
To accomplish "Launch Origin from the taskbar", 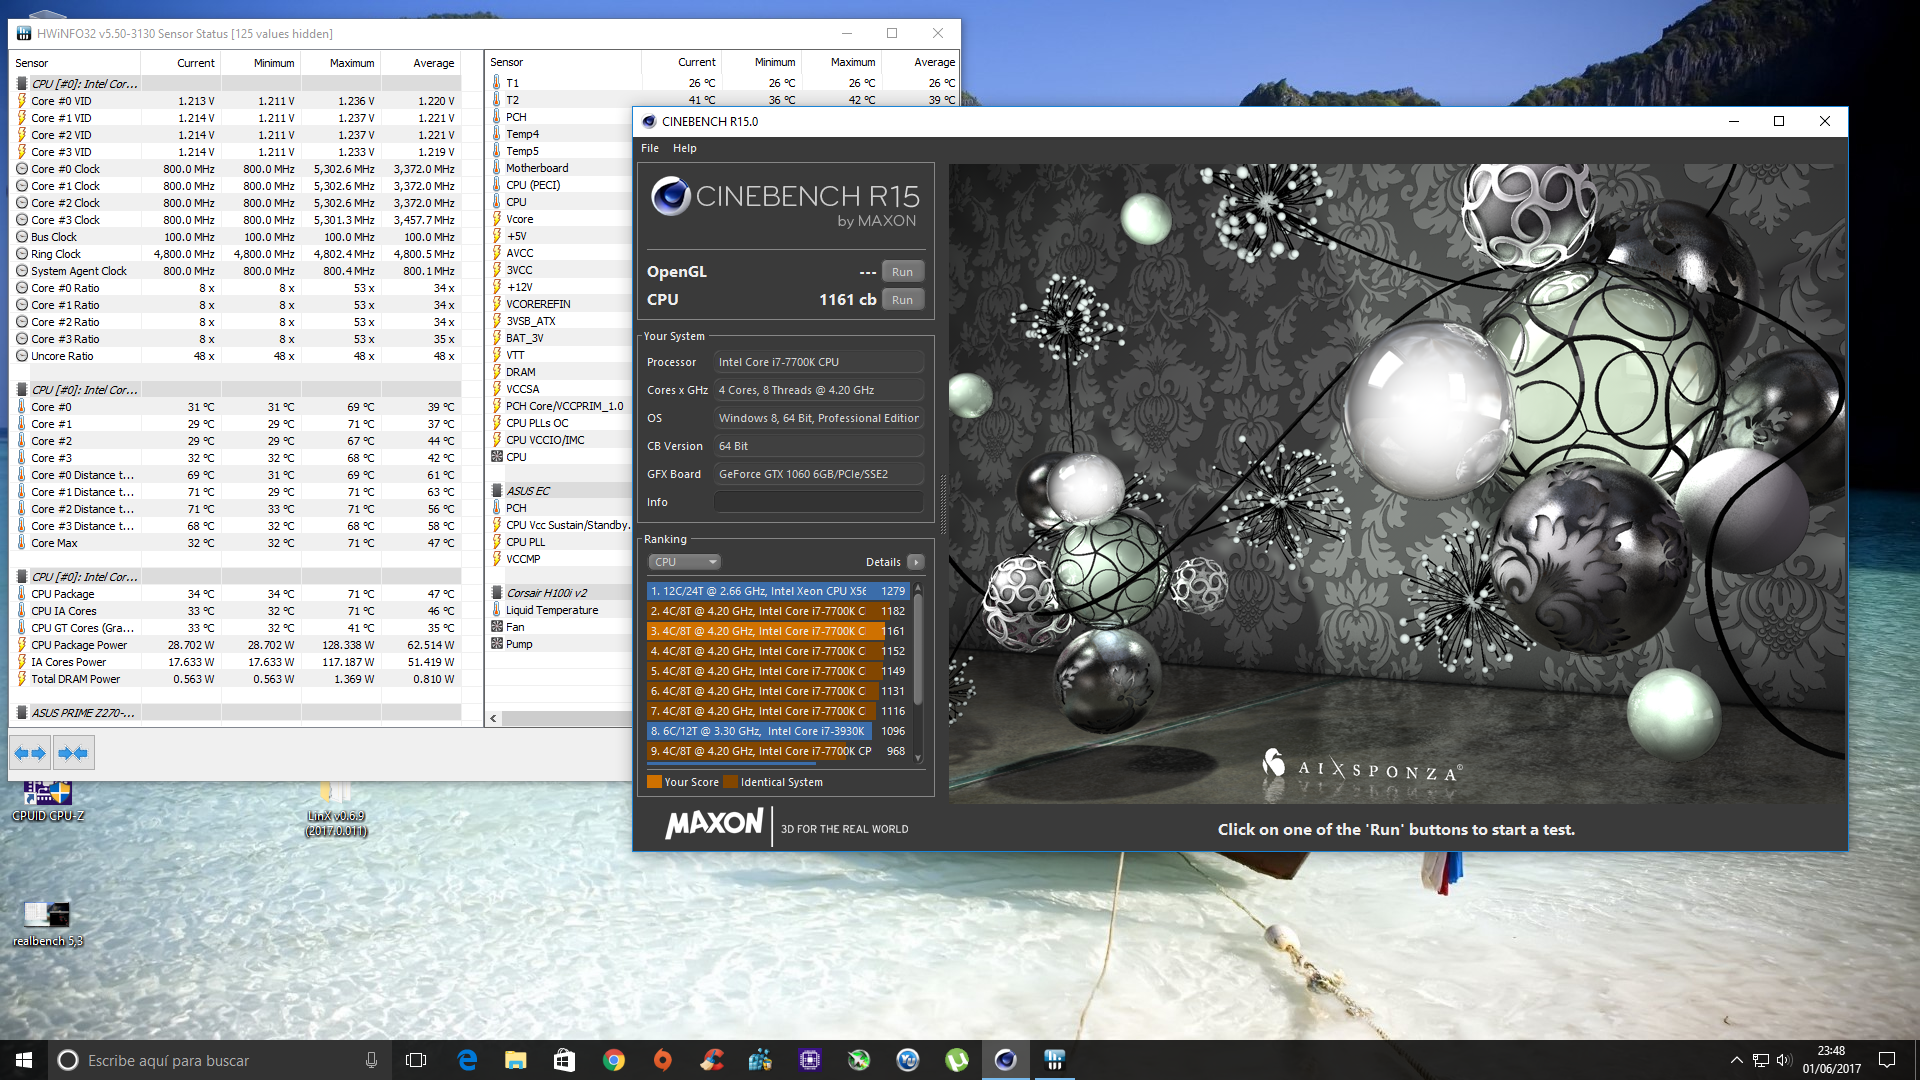I will [663, 1060].
